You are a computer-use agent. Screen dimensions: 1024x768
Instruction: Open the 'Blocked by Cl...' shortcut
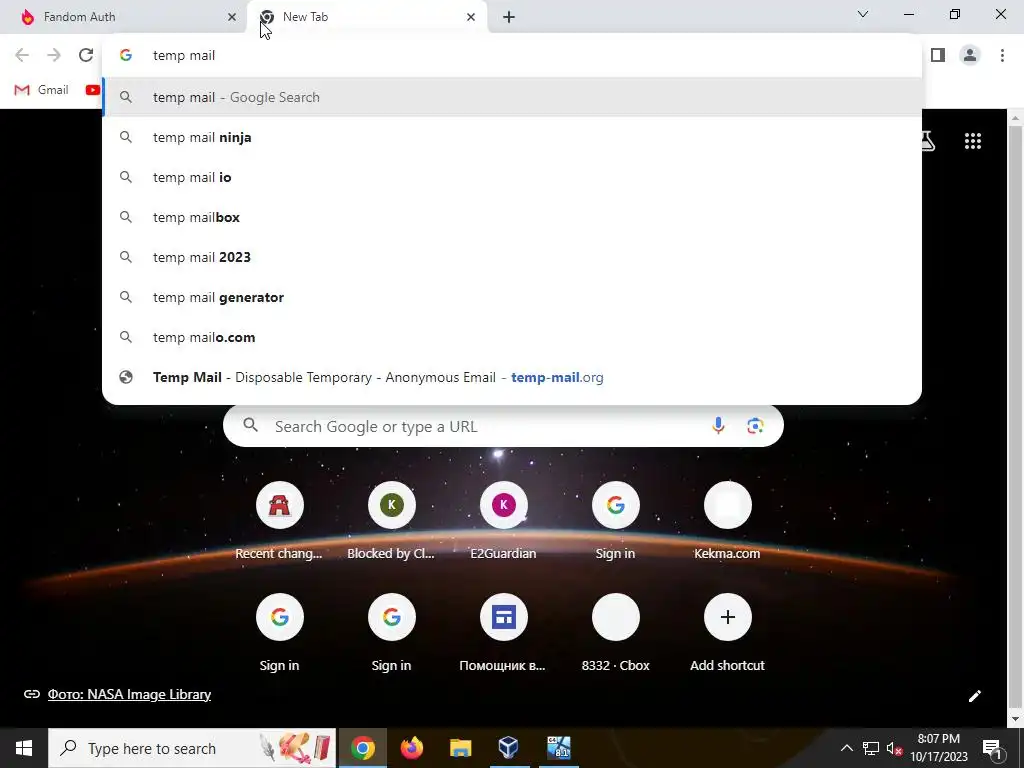click(391, 521)
